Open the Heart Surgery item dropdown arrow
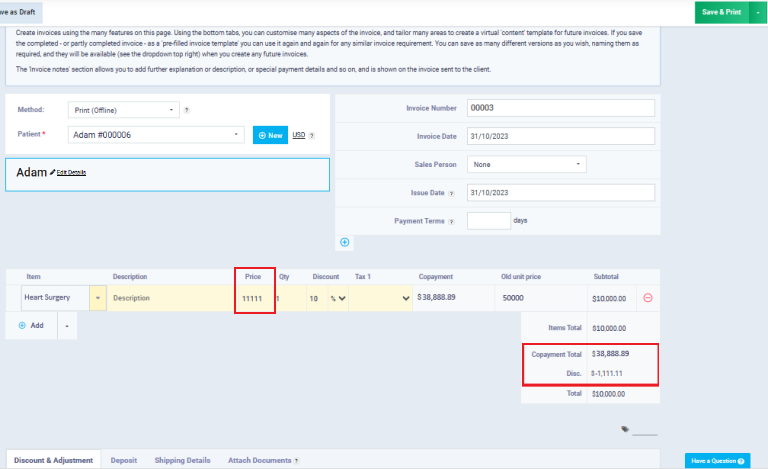Viewport: 768px width, 469px height. click(x=98, y=298)
